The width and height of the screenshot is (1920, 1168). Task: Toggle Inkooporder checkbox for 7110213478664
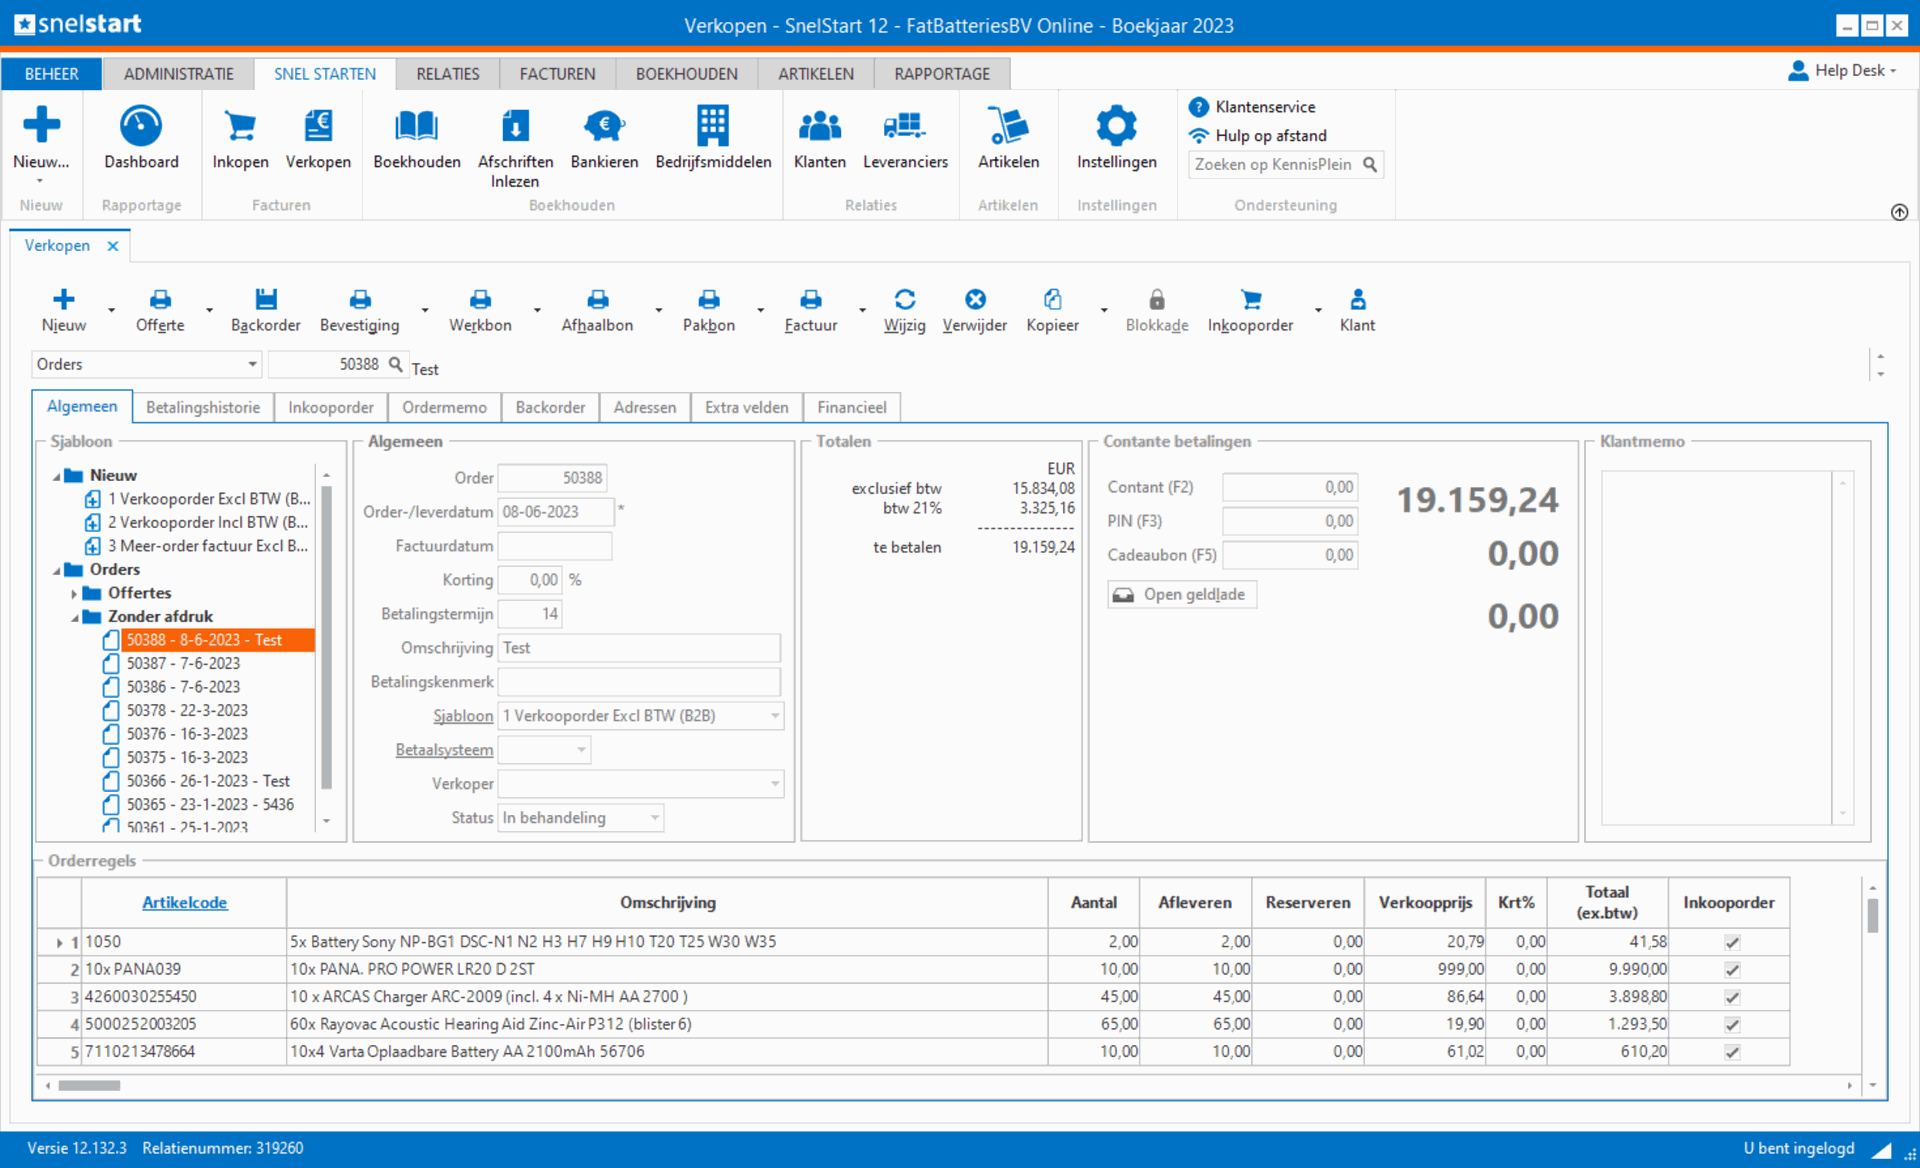point(1732,1052)
